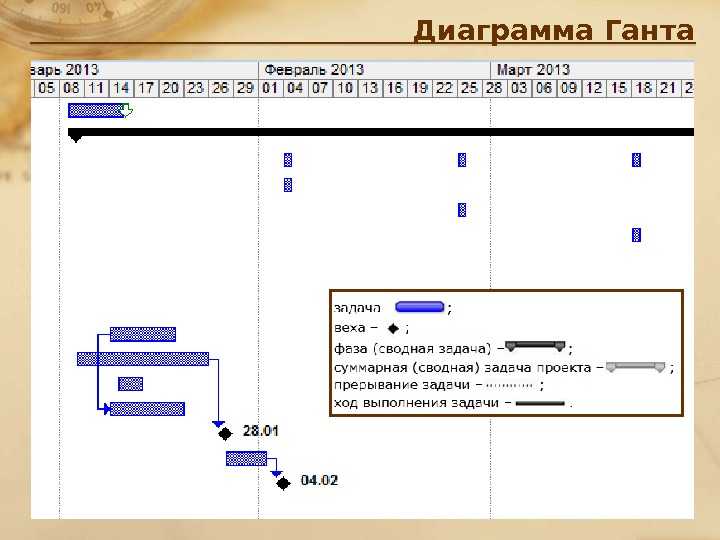Click day cell '19' in timeline header
720x540 pixels.
pos(419,88)
